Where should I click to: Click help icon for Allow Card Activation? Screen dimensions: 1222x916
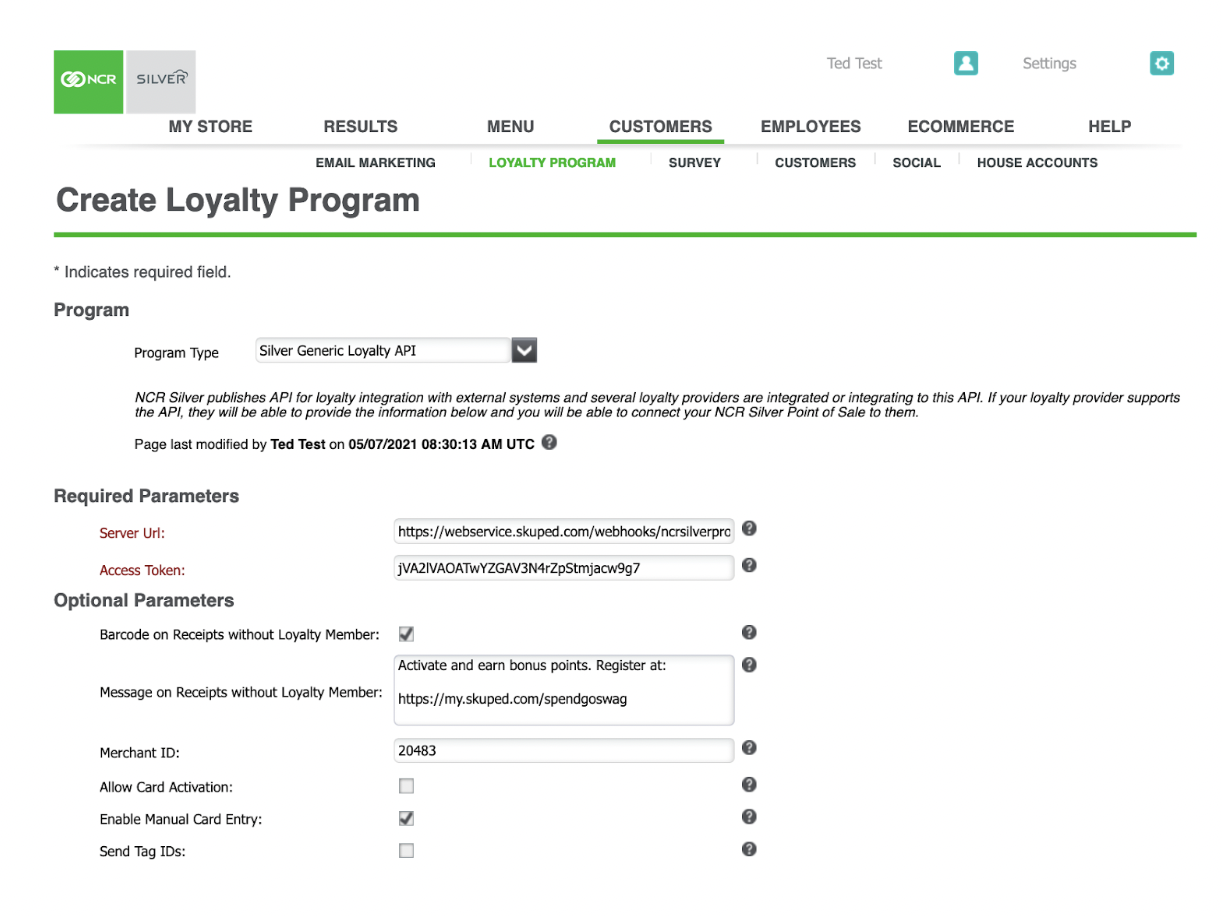click(749, 785)
